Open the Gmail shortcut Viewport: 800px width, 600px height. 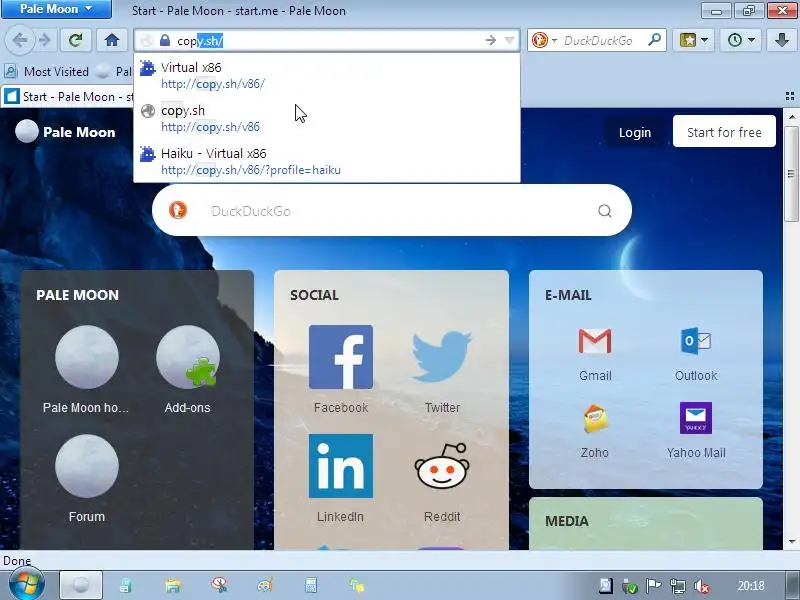[x=595, y=354]
